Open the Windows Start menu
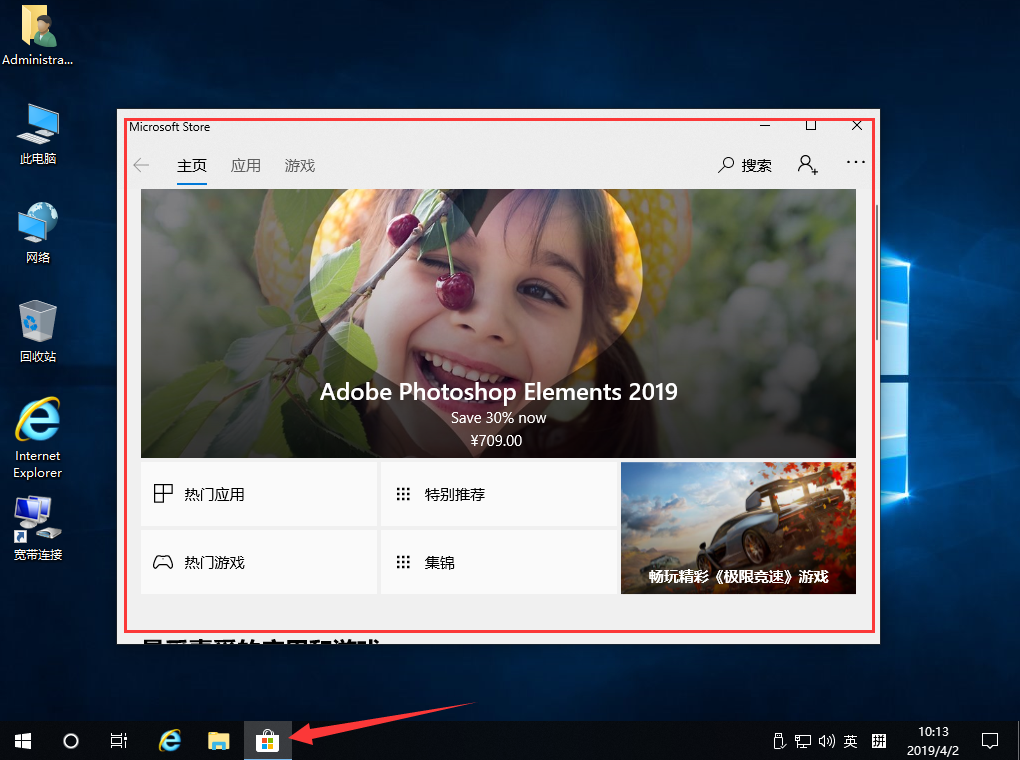Image resolution: width=1020 pixels, height=760 pixels. (x=23, y=740)
